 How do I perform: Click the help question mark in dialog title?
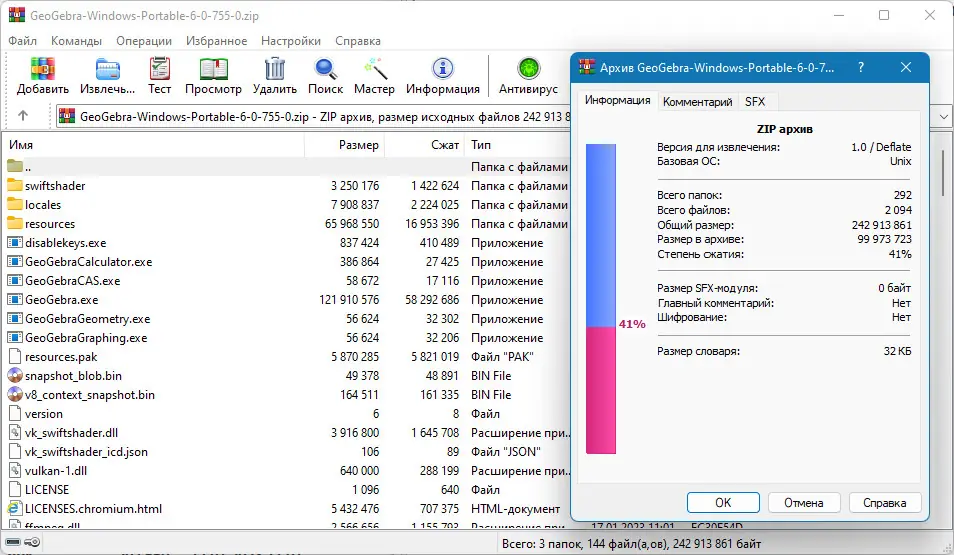coord(861,68)
